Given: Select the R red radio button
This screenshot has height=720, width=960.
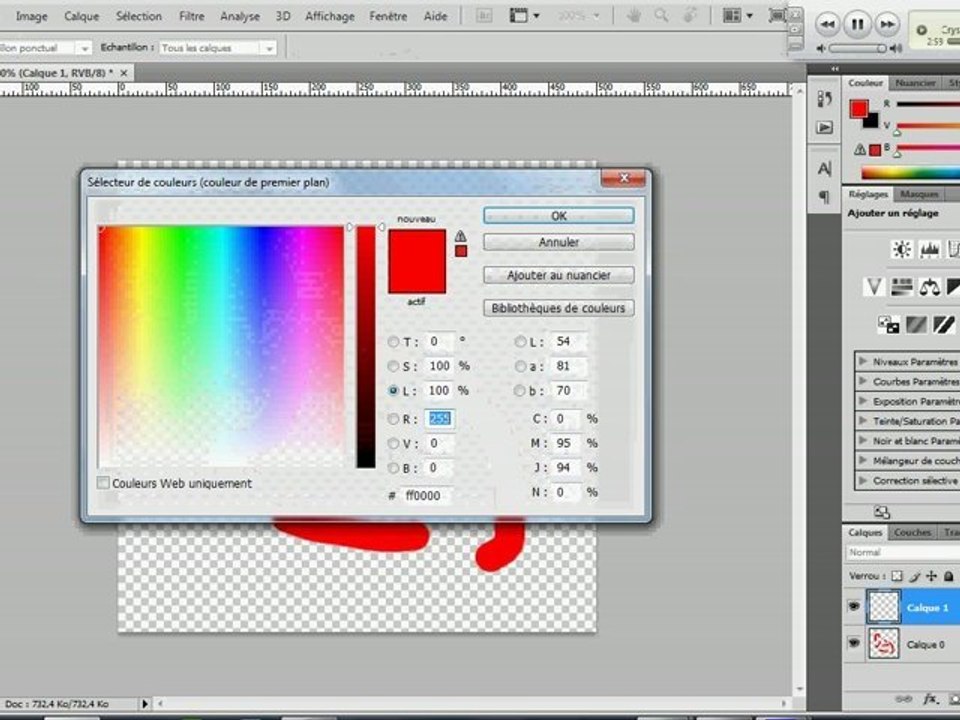Looking at the screenshot, I should click(x=393, y=419).
